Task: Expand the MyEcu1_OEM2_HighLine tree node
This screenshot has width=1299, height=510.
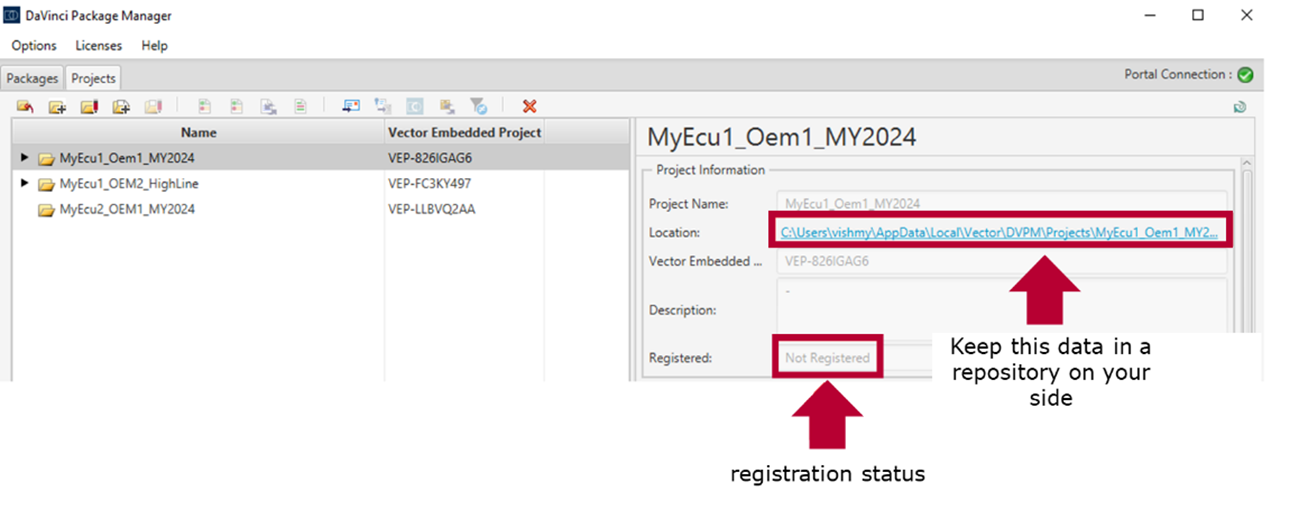Action: [x=25, y=184]
